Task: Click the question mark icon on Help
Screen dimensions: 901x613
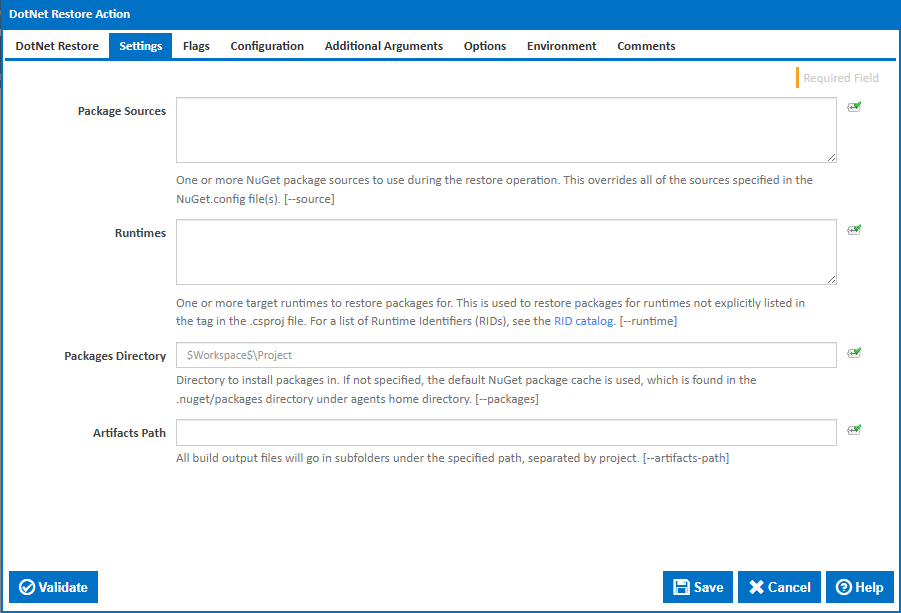Action: pos(845,587)
